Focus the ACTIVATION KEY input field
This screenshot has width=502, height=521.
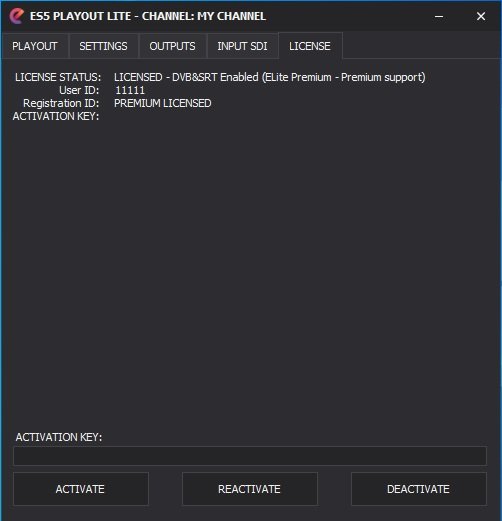250,456
